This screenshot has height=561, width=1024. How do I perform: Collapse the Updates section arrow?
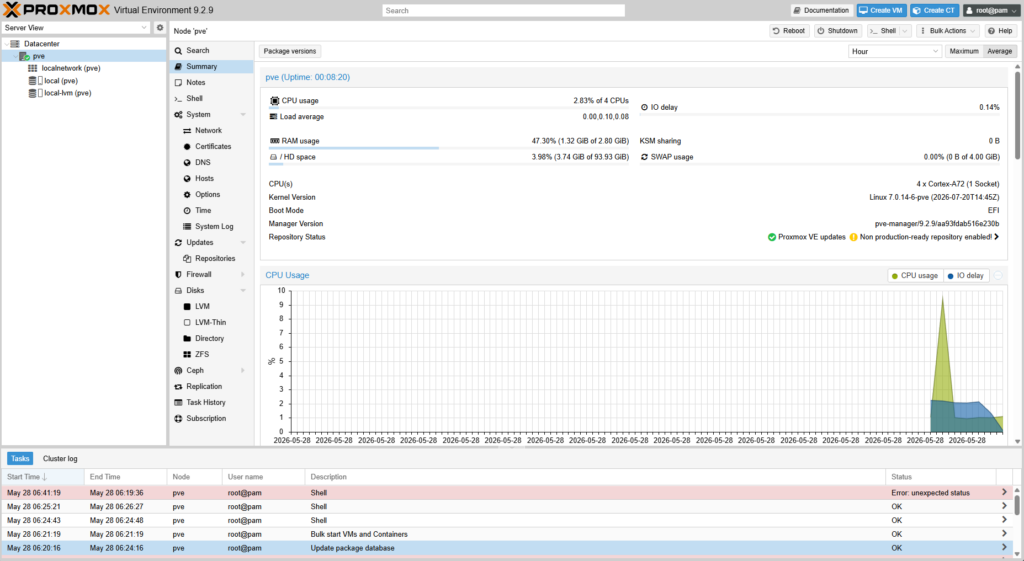coord(243,242)
